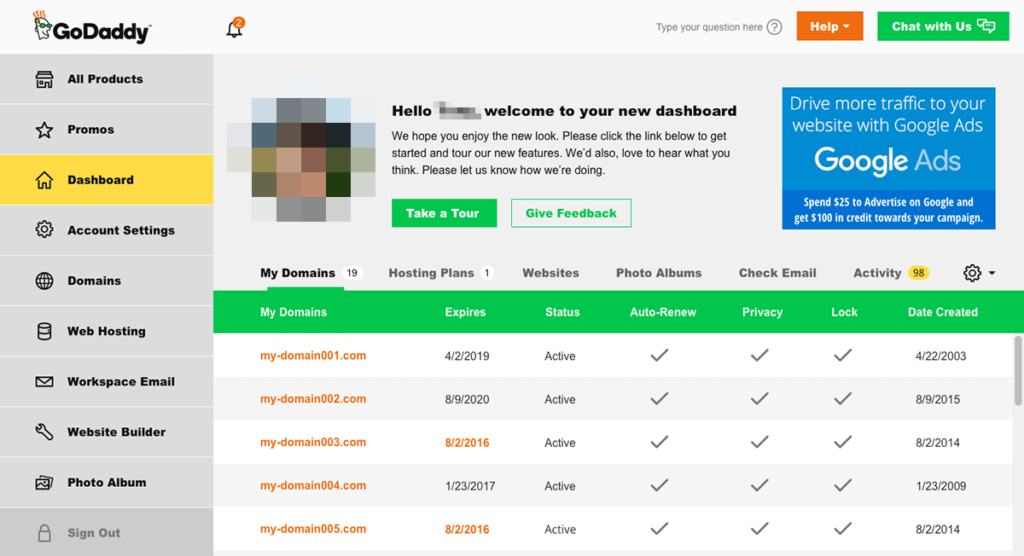Click the All Products storefront icon

click(44, 79)
